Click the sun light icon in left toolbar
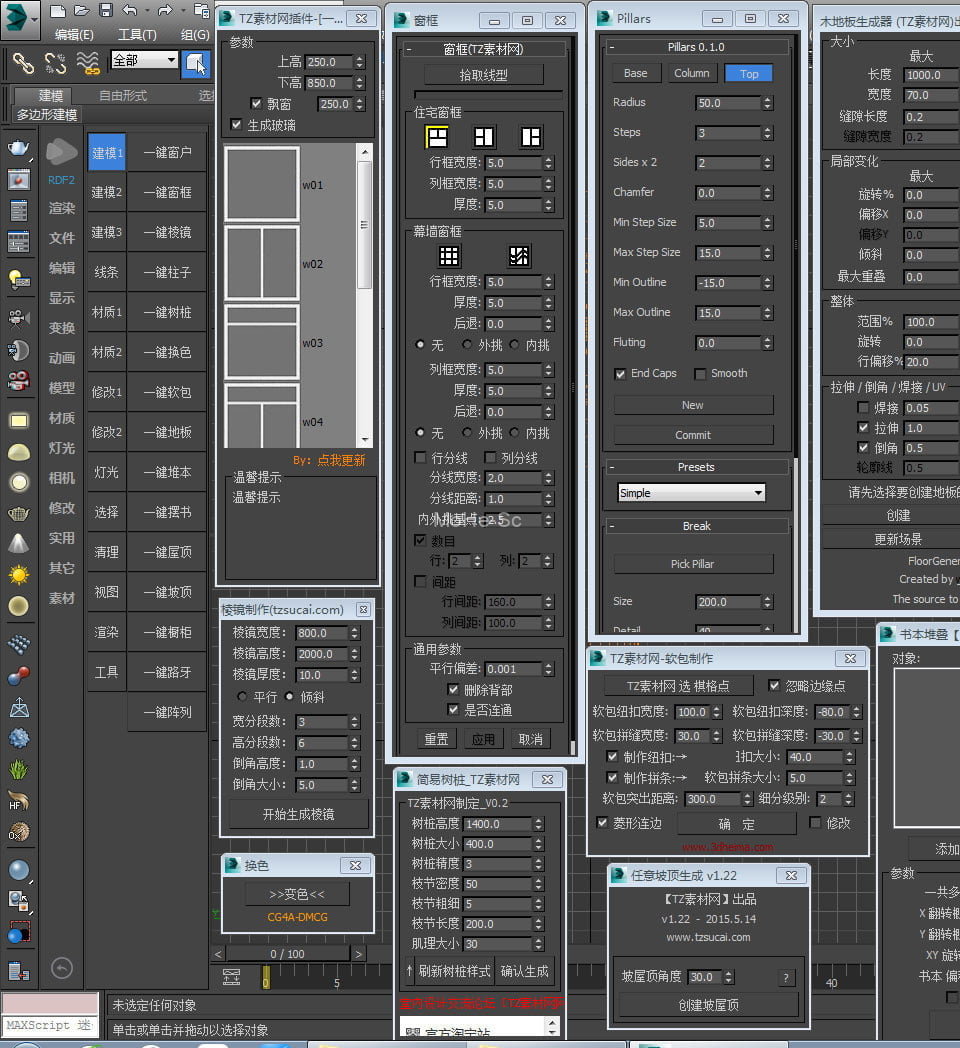The height and width of the screenshot is (1048, 960). click(x=18, y=575)
